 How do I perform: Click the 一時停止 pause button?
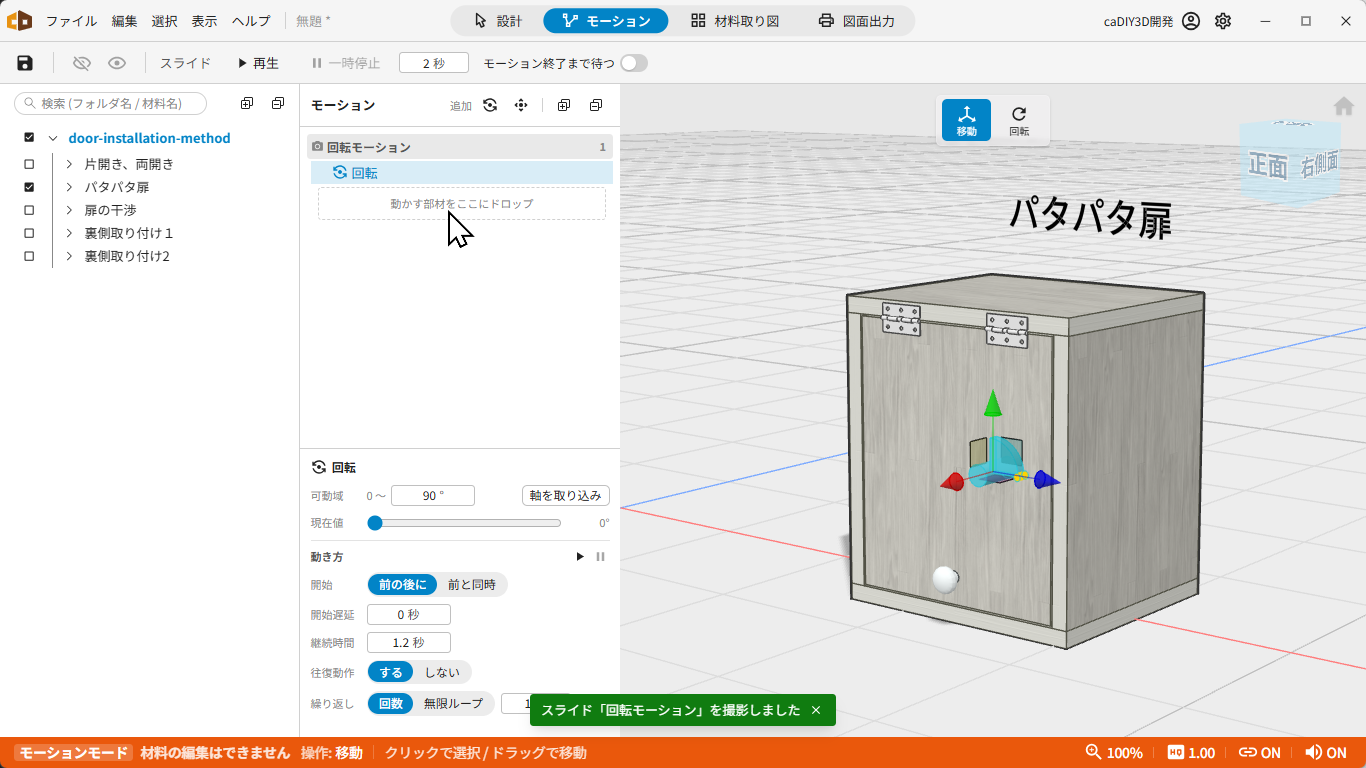[x=346, y=63]
